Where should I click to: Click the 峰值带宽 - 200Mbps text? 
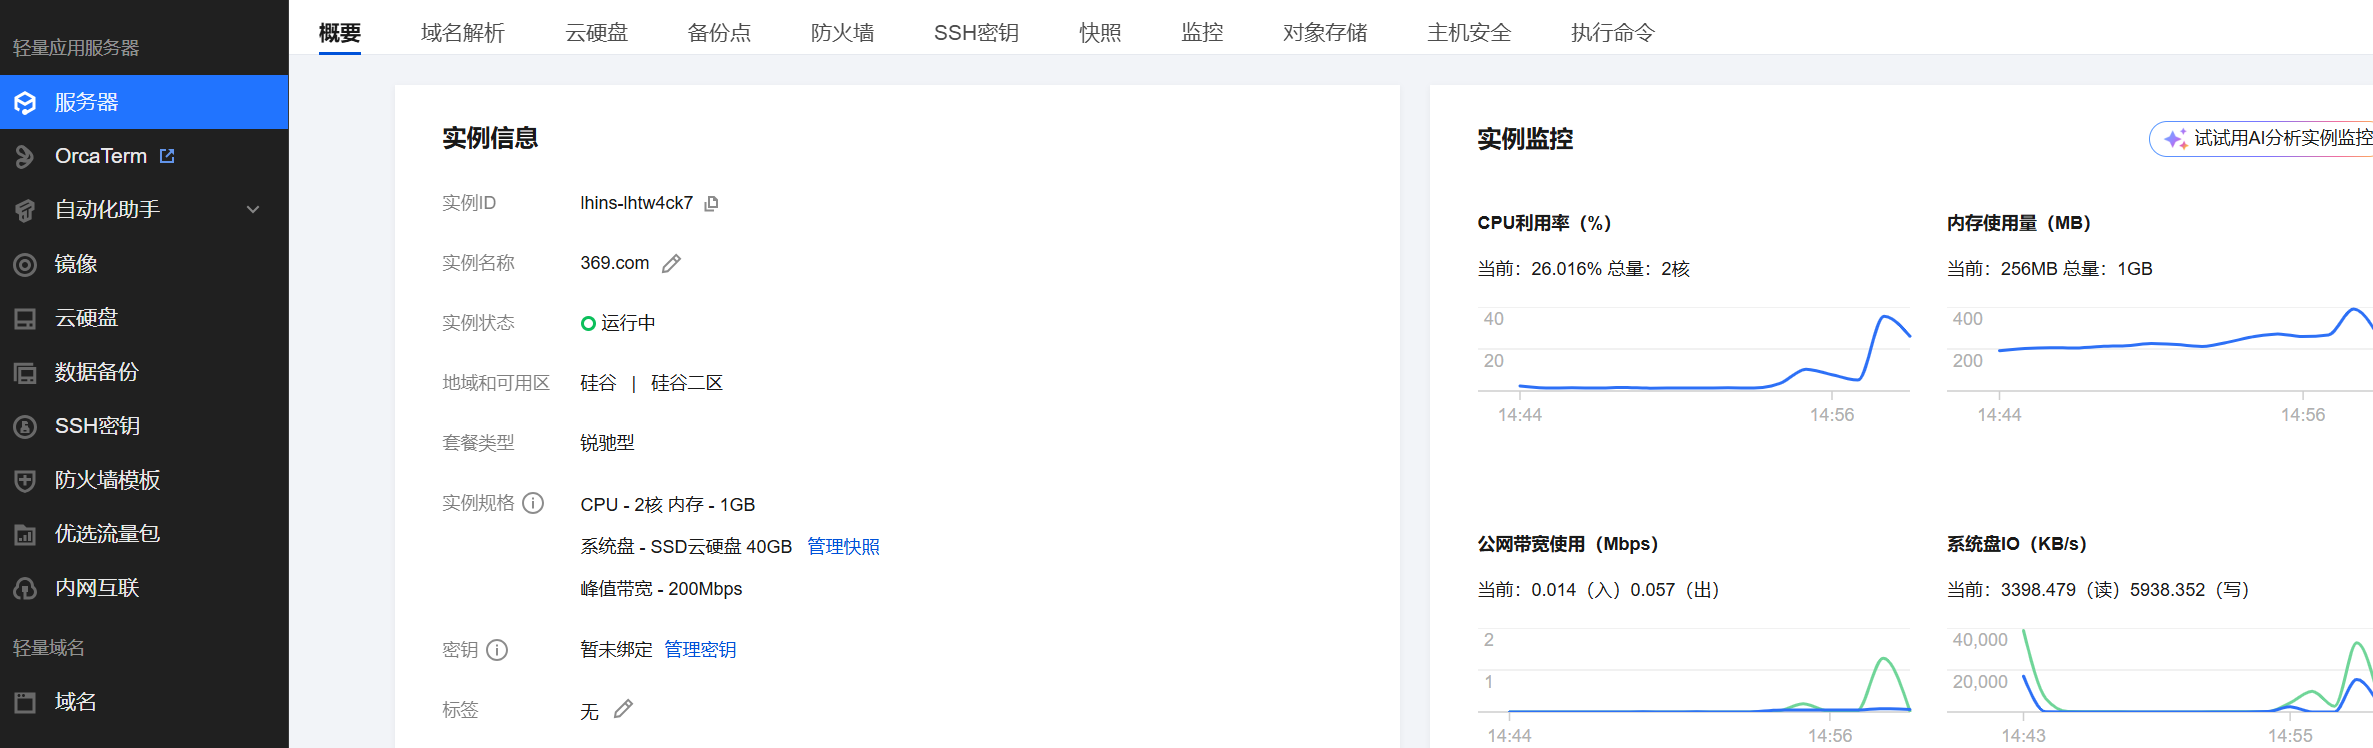pyautogui.click(x=661, y=589)
